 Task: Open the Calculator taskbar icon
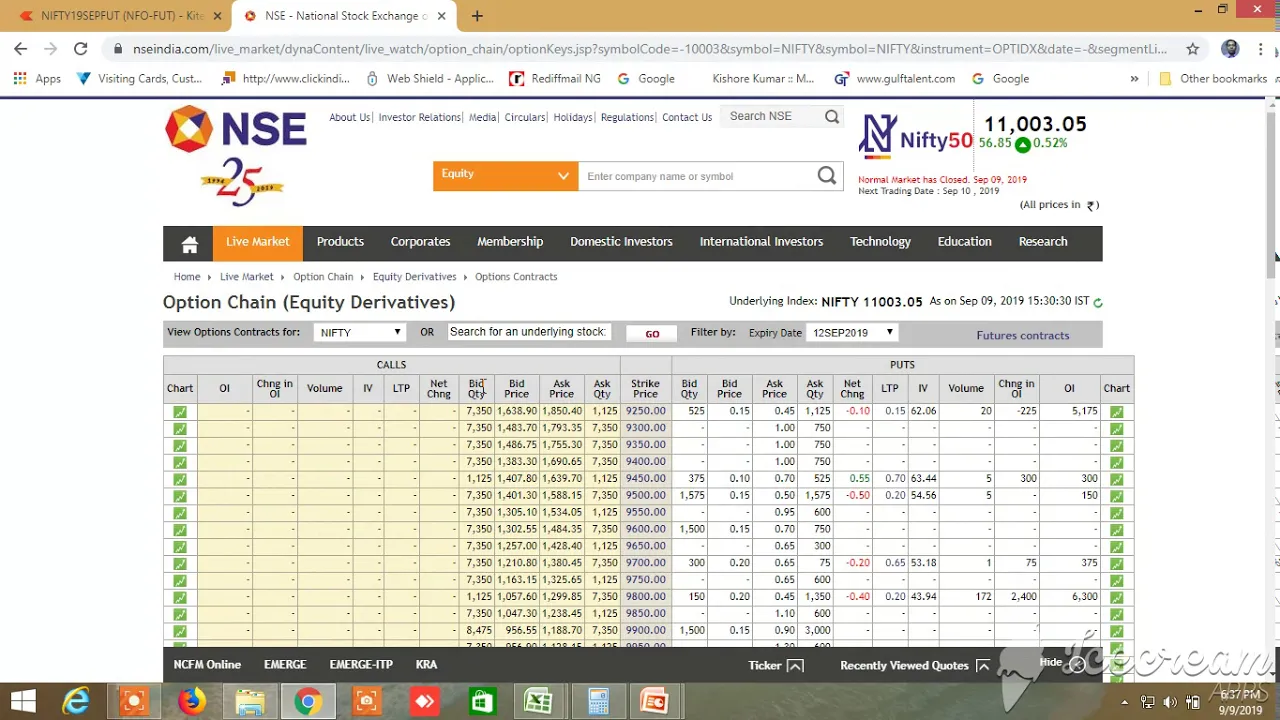(598, 701)
